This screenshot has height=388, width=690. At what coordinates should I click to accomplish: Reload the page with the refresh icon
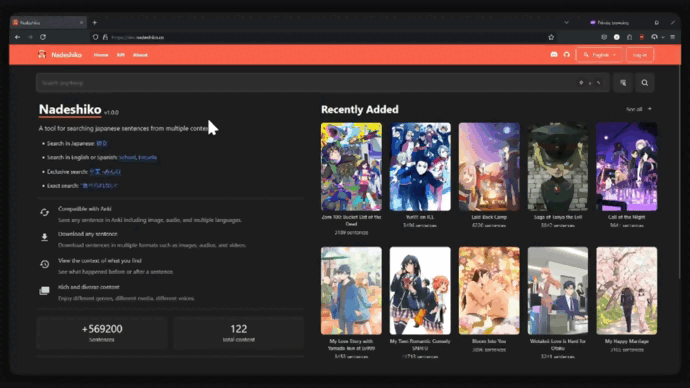43,37
